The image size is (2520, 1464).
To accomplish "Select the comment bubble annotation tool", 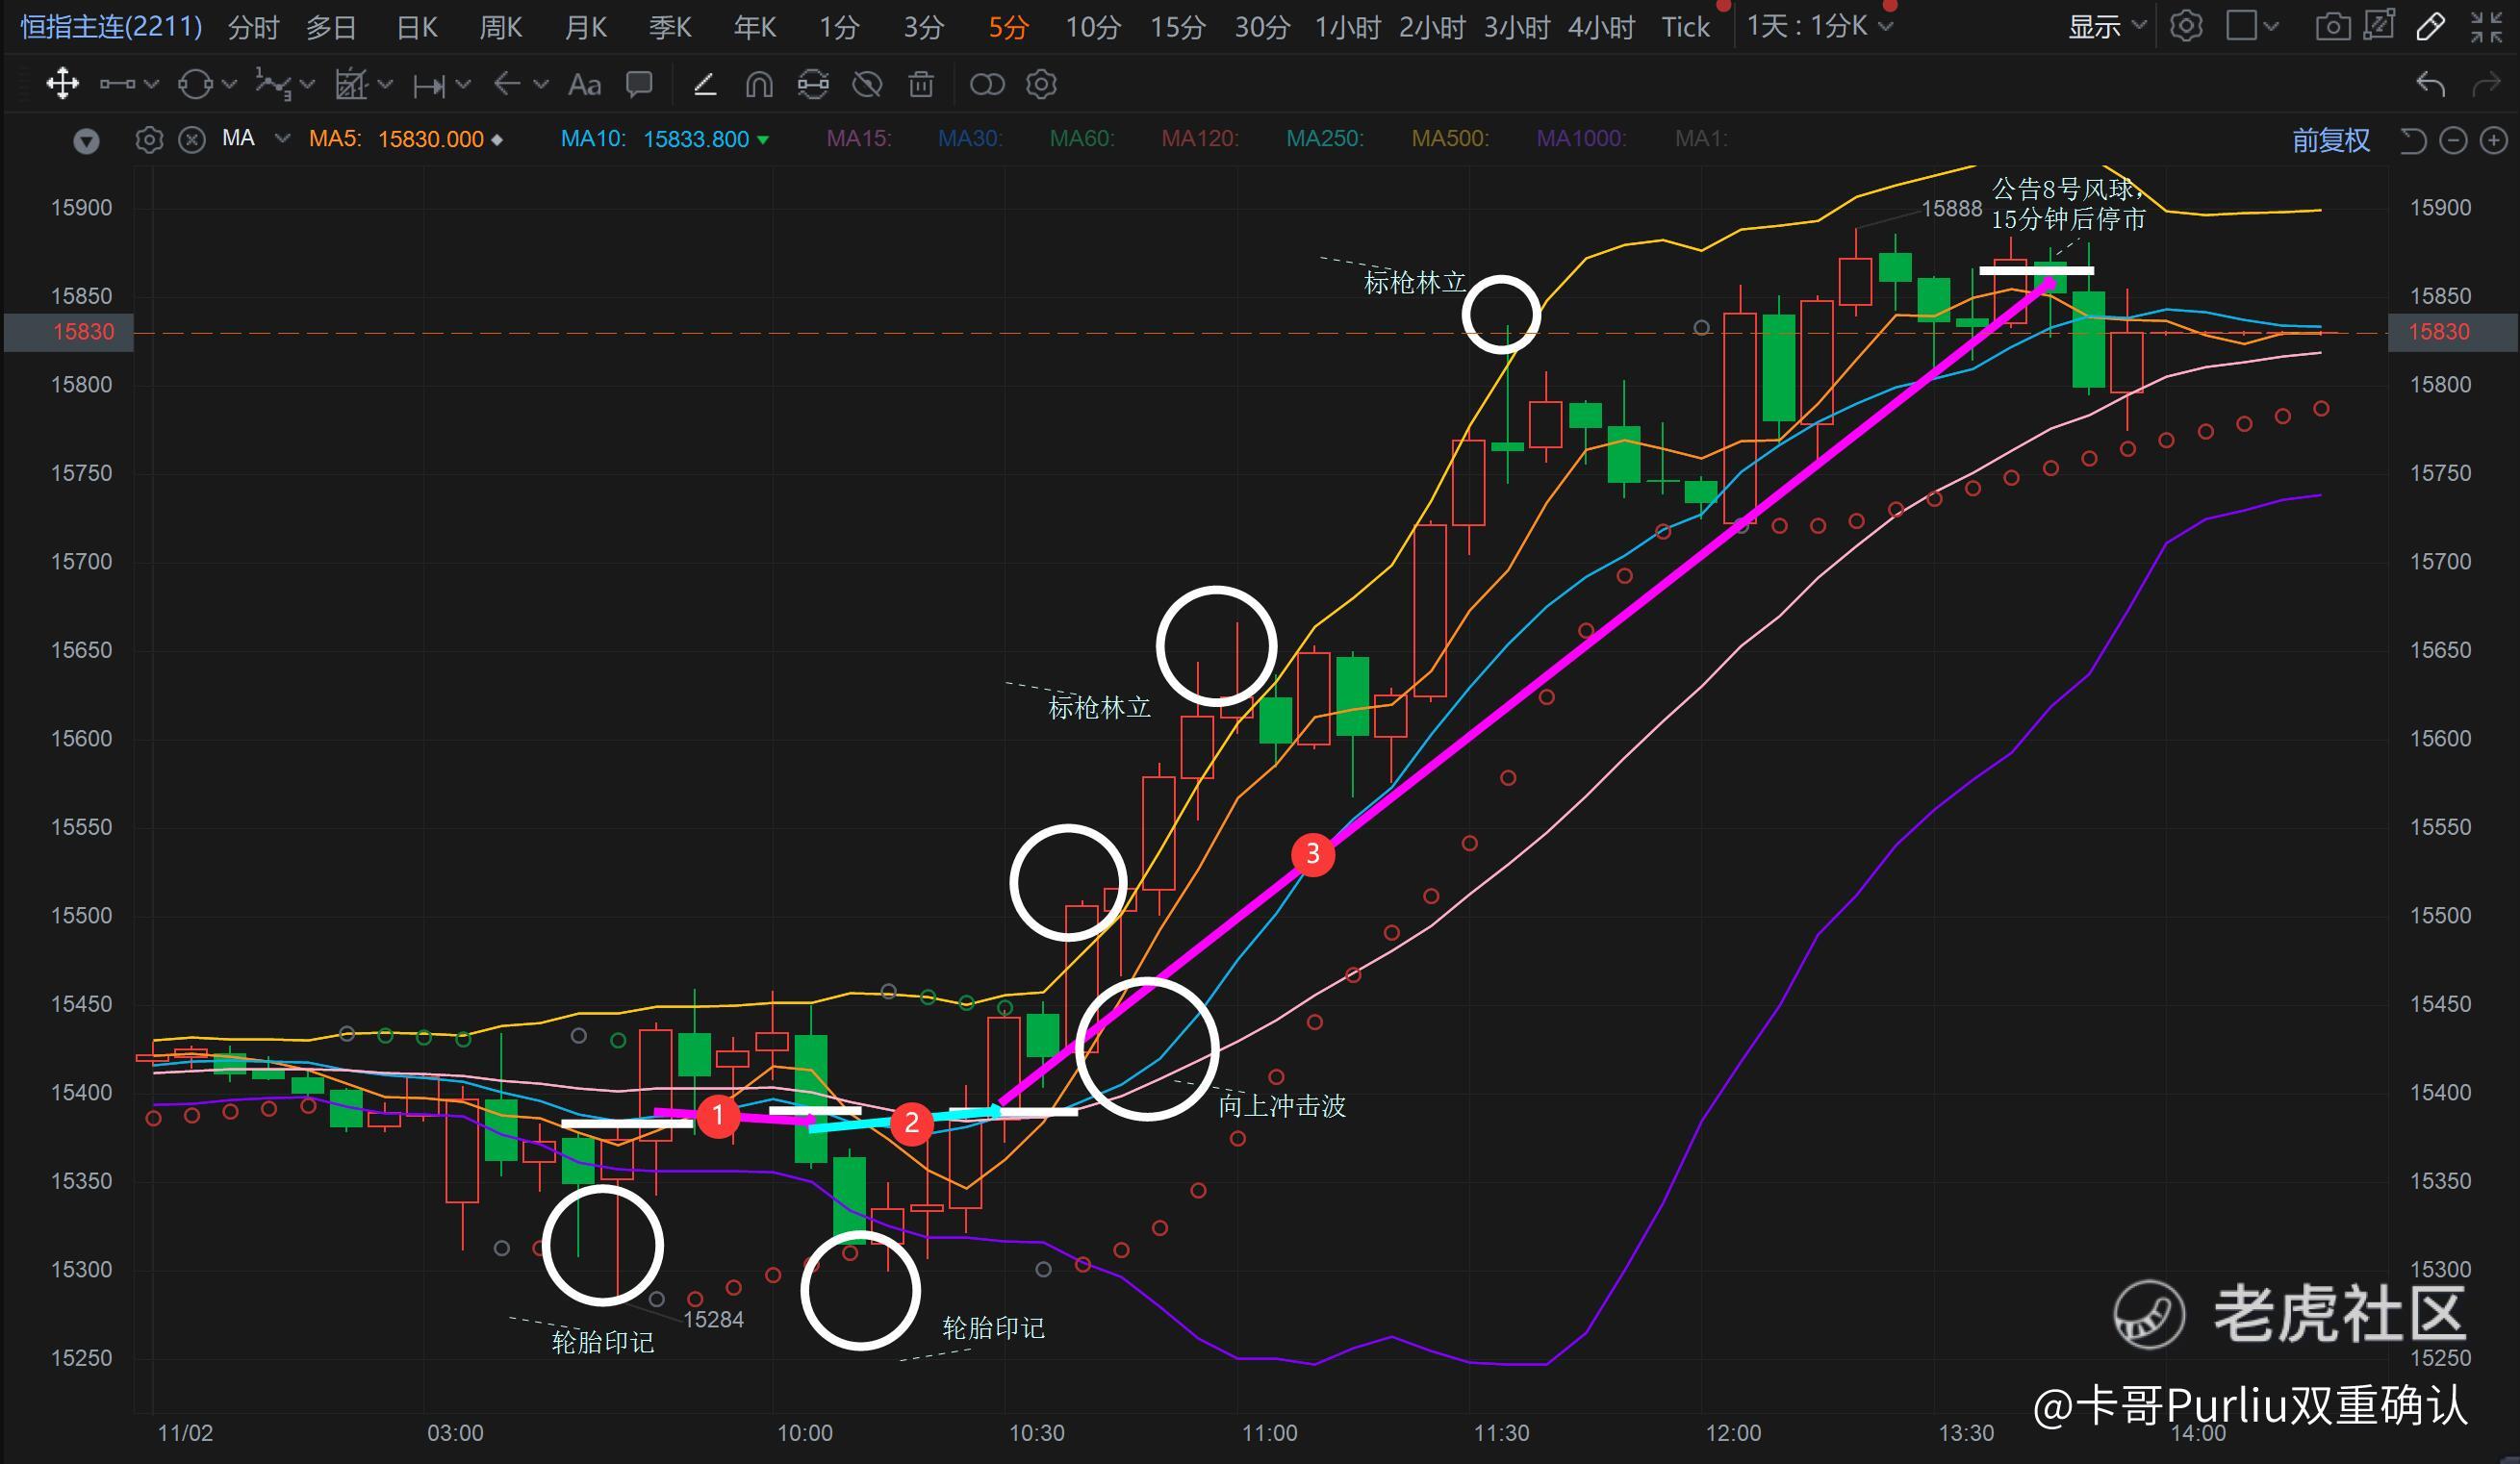I will (x=639, y=84).
